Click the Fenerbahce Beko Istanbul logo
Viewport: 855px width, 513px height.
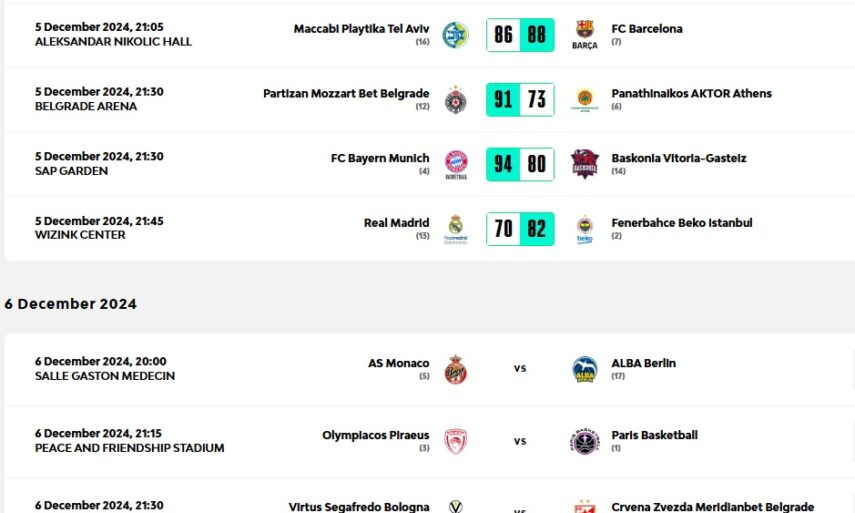point(585,229)
